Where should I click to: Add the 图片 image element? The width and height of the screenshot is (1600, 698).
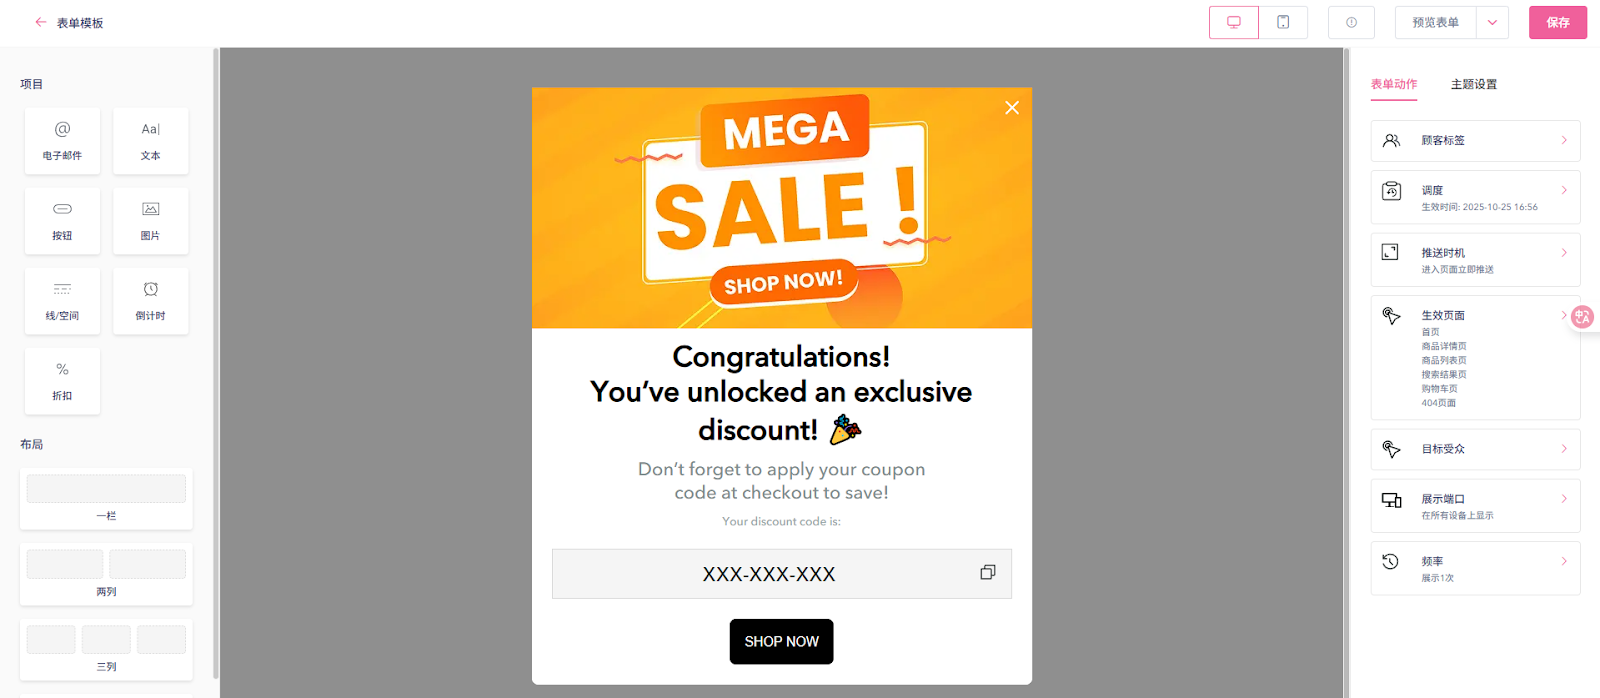click(150, 221)
